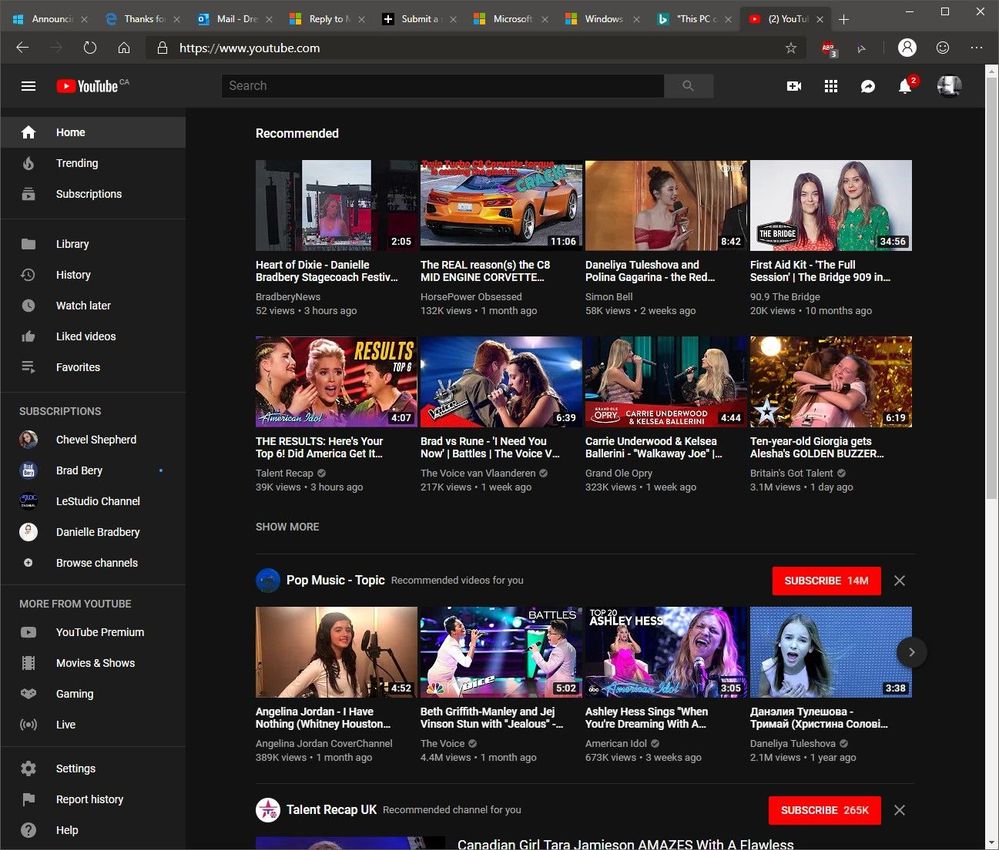
Task: Open browser Settings and more menu
Action: 976,47
